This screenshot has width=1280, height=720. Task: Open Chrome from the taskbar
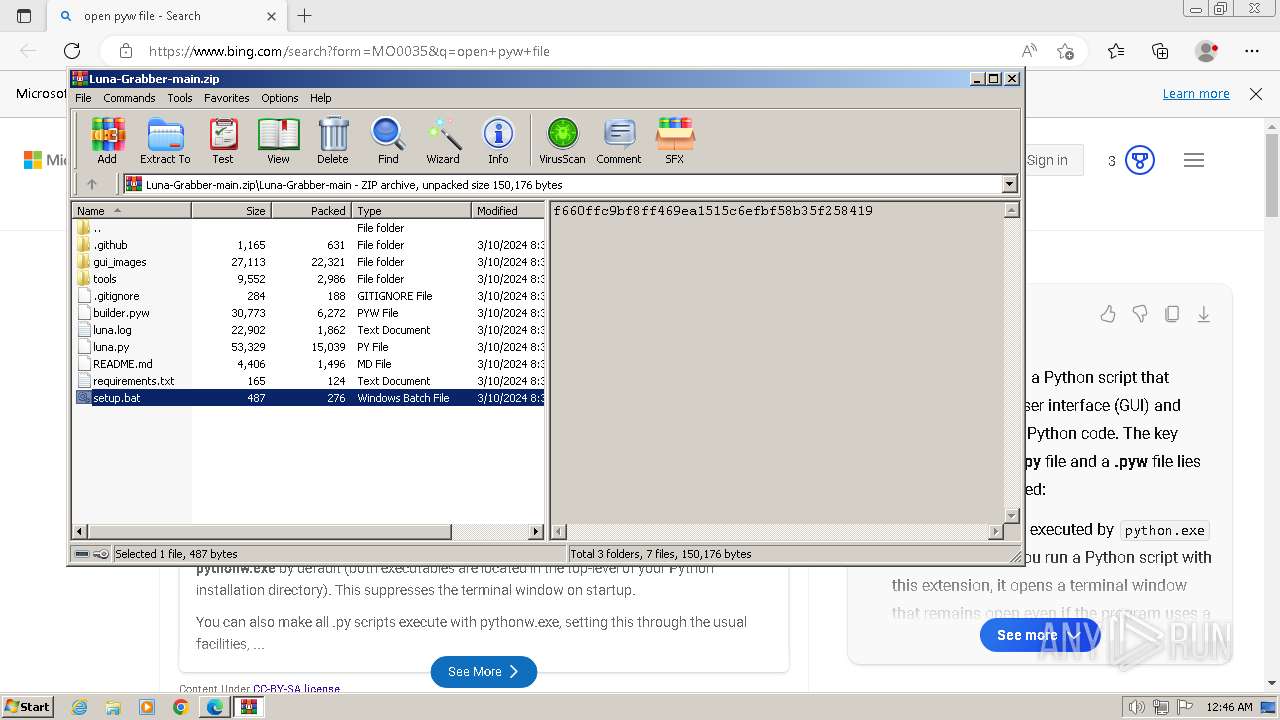[180, 707]
